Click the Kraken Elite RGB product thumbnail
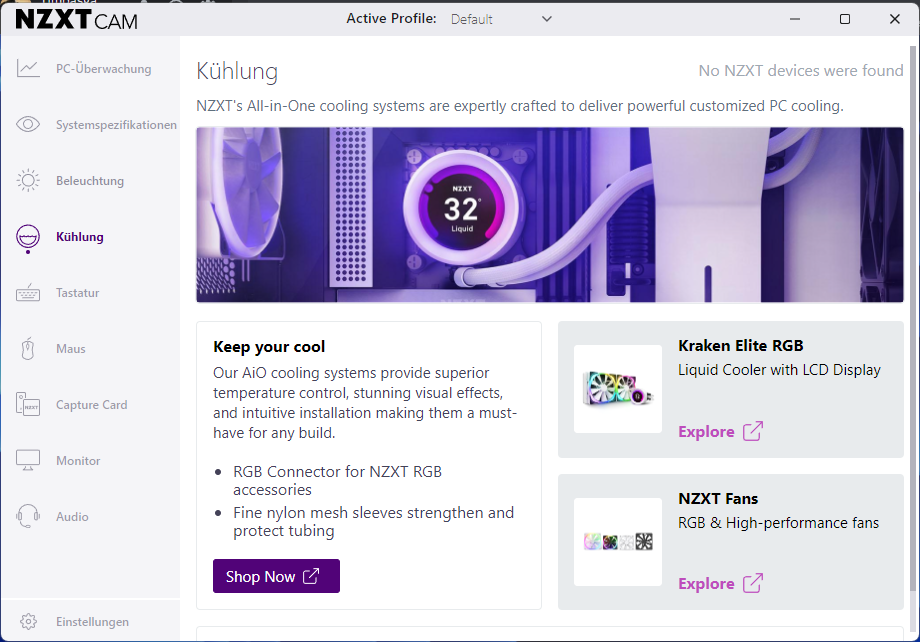This screenshot has height=642, width=920. (x=618, y=389)
